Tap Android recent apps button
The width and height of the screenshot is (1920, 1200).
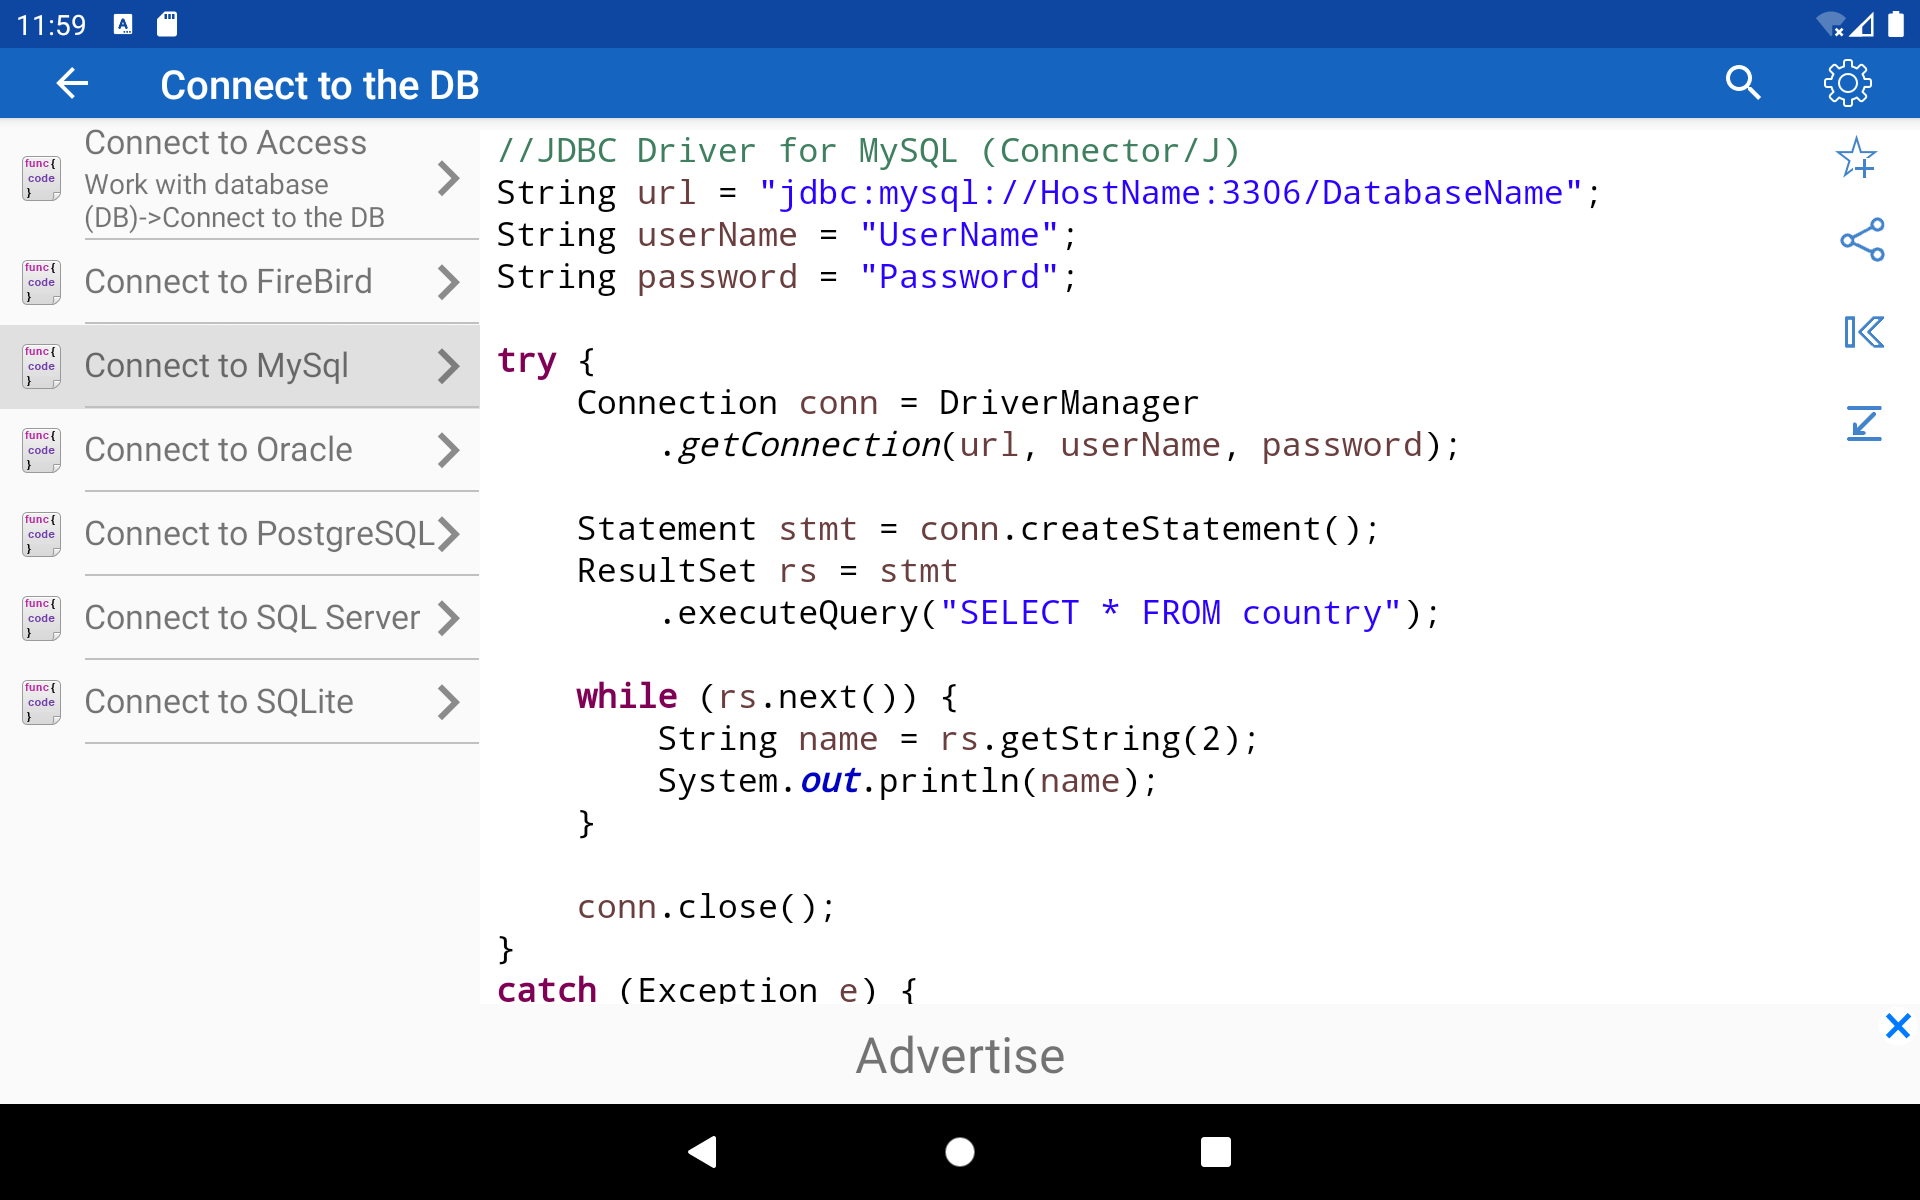(x=1216, y=1152)
